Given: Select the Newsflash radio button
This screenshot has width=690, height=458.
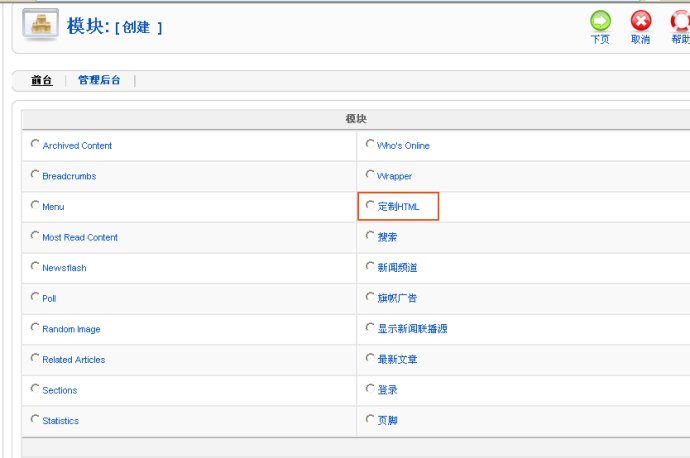Looking at the screenshot, I should 35,266.
